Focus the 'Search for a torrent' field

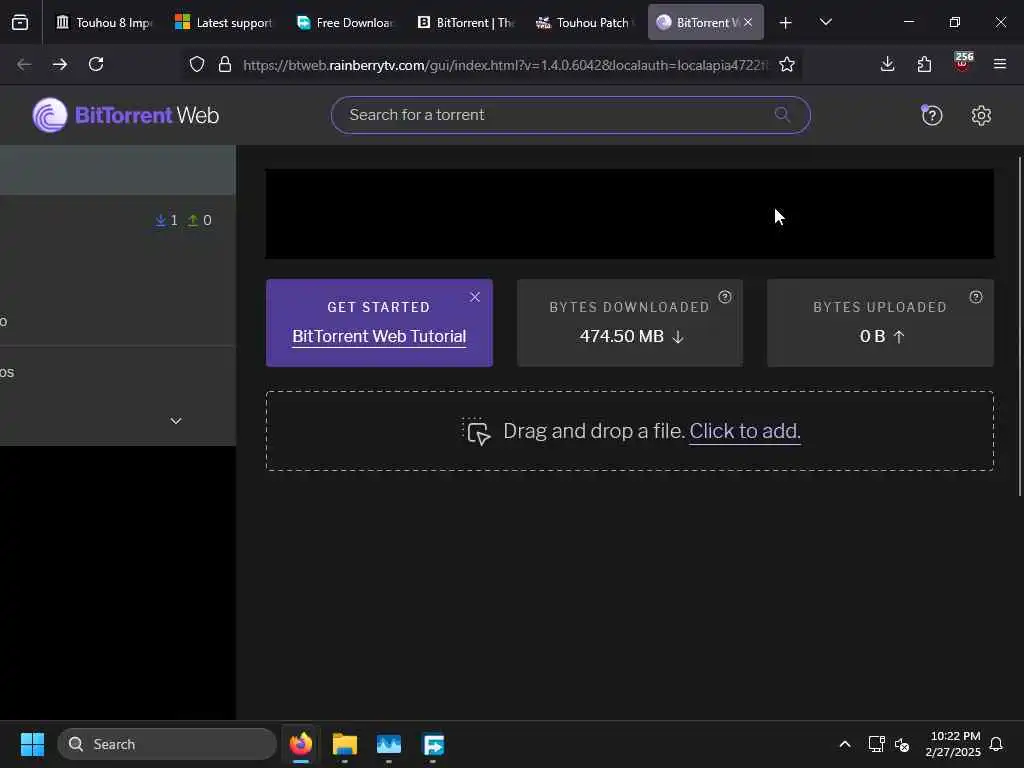(x=570, y=115)
